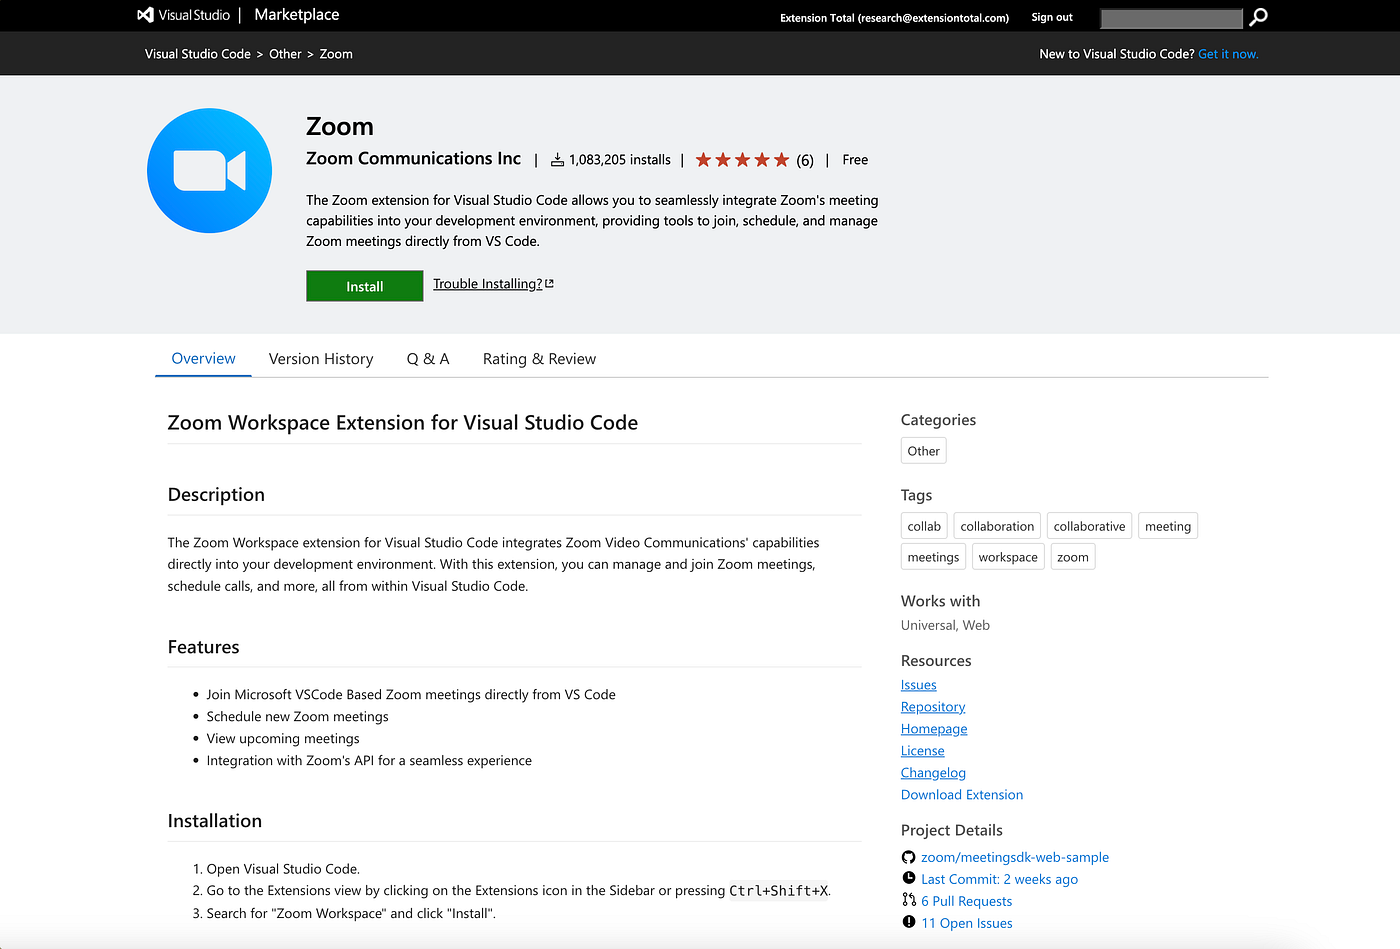Click the Zoom breadcrumb item
This screenshot has width=1400, height=949.
click(x=336, y=54)
